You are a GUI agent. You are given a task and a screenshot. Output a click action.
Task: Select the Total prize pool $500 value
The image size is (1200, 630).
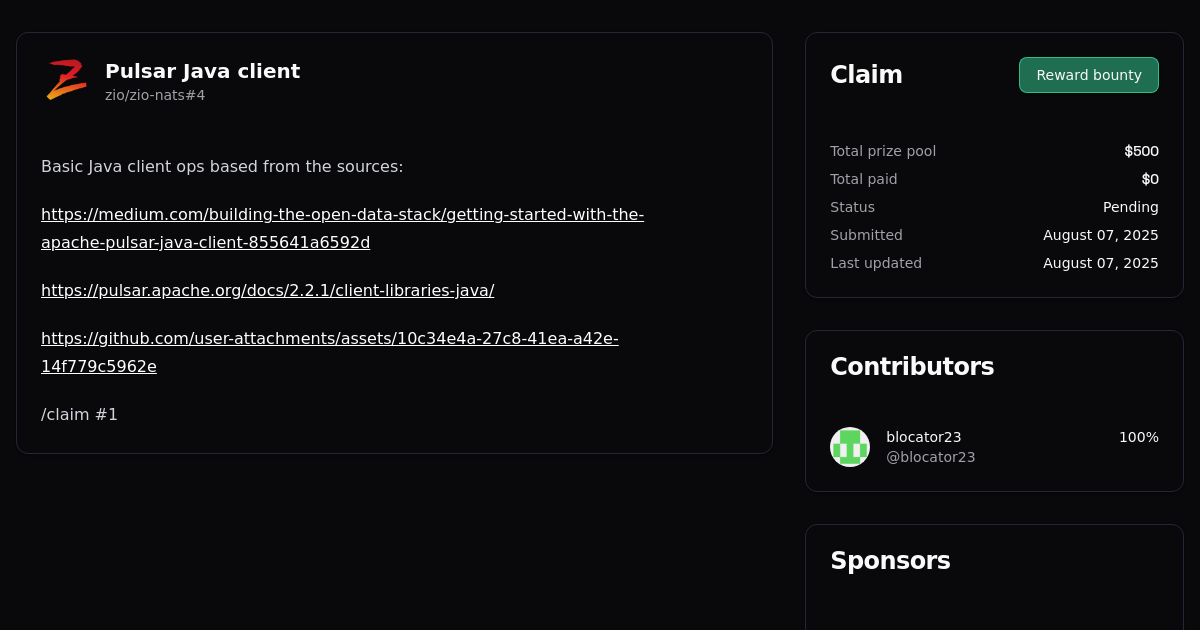click(x=1141, y=151)
